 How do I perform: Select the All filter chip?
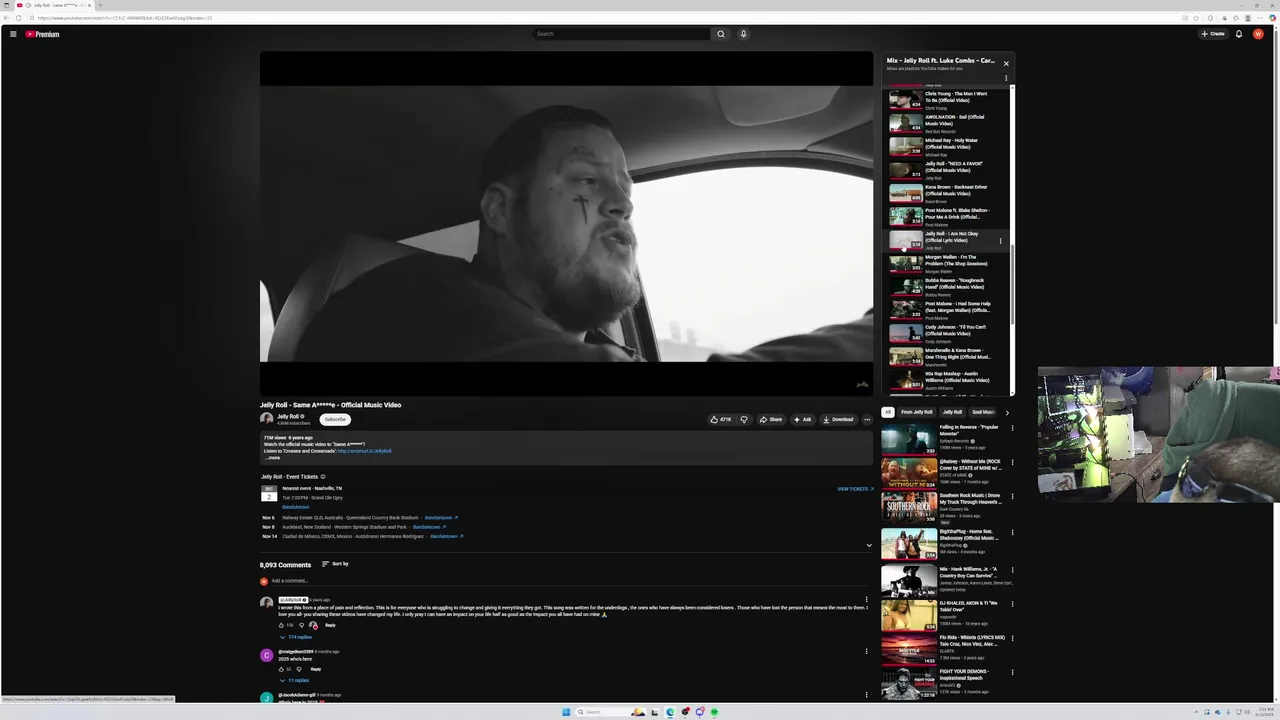click(887, 412)
